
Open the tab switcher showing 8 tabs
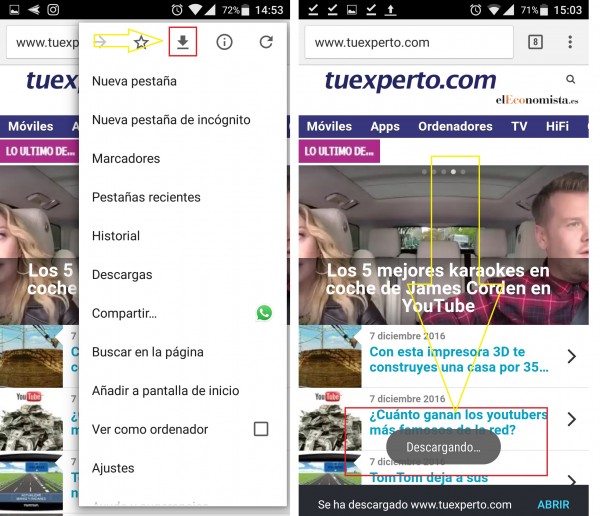(535, 42)
